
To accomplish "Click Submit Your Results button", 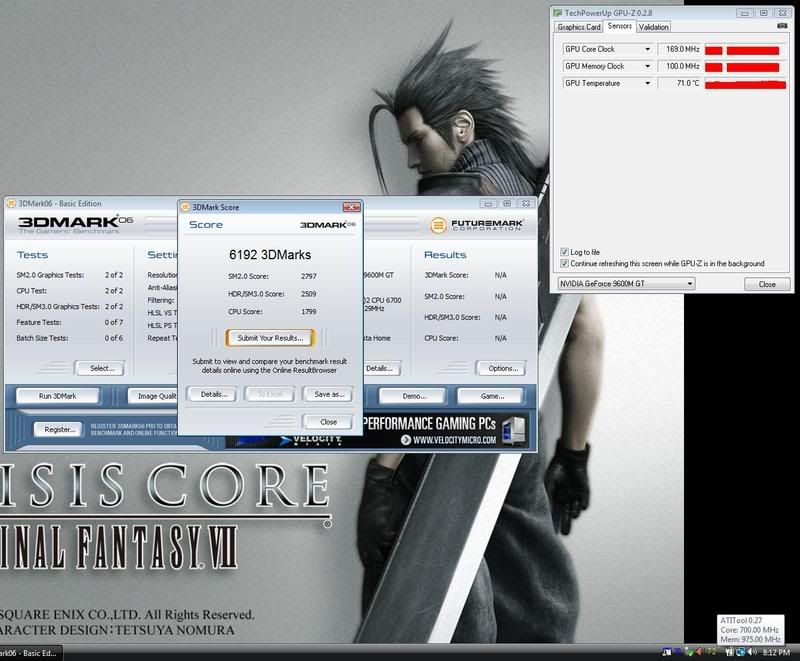I will click(x=270, y=338).
